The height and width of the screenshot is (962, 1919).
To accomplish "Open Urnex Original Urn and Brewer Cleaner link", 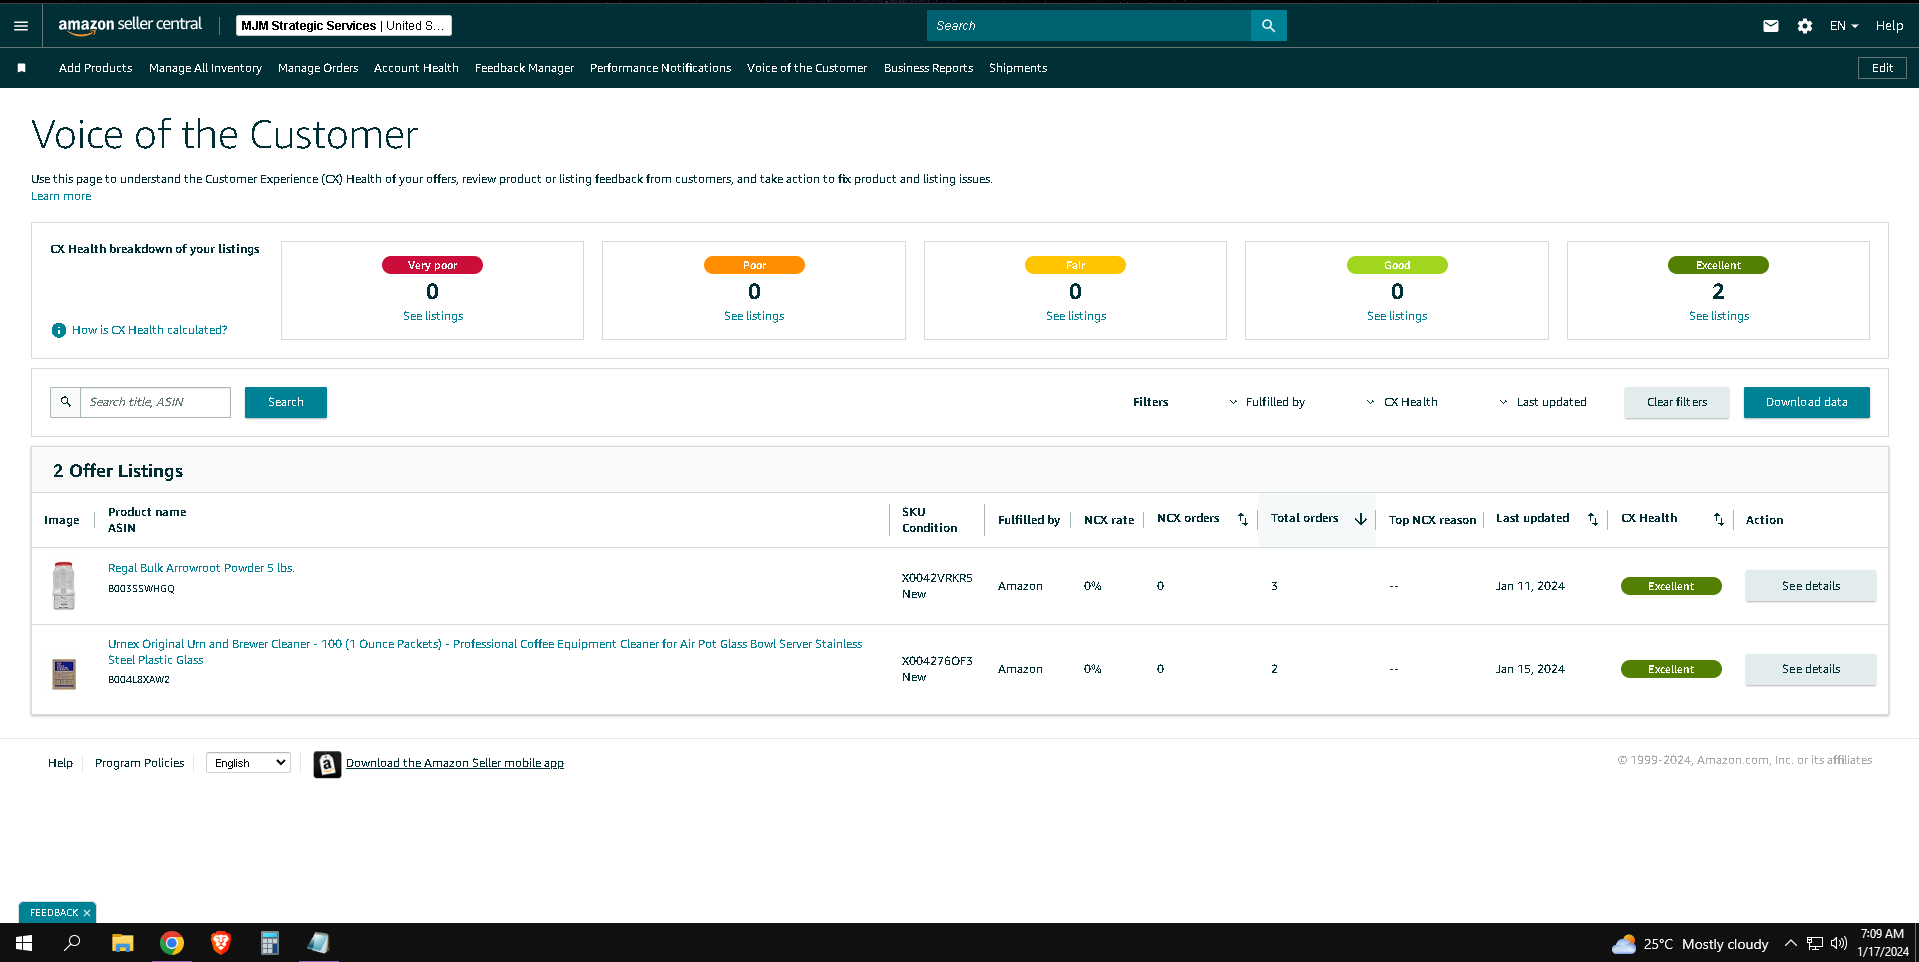I will pyautogui.click(x=485, y=652).
